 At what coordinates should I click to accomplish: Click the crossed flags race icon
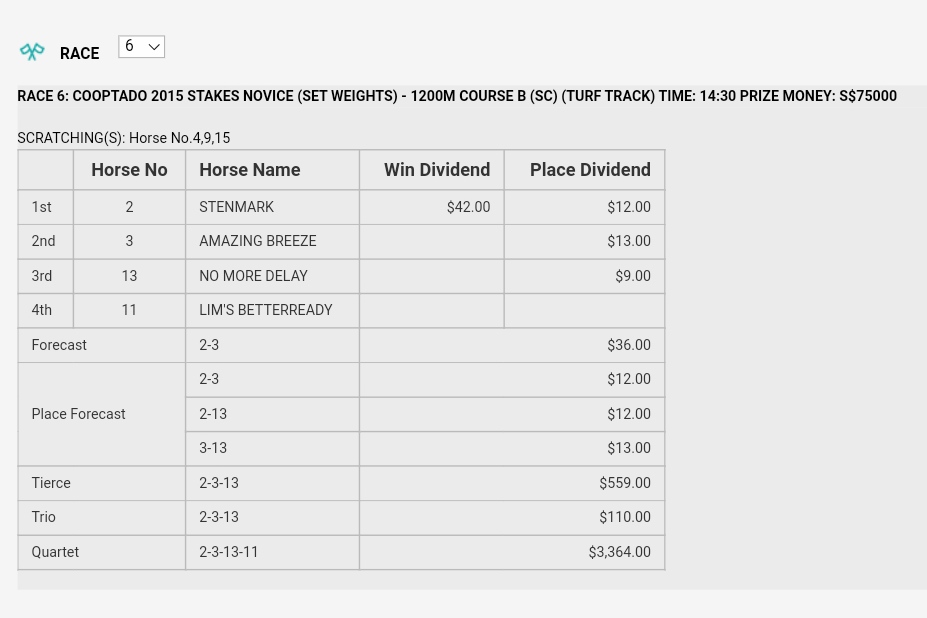pyautogui.click(x=32, y=51)
